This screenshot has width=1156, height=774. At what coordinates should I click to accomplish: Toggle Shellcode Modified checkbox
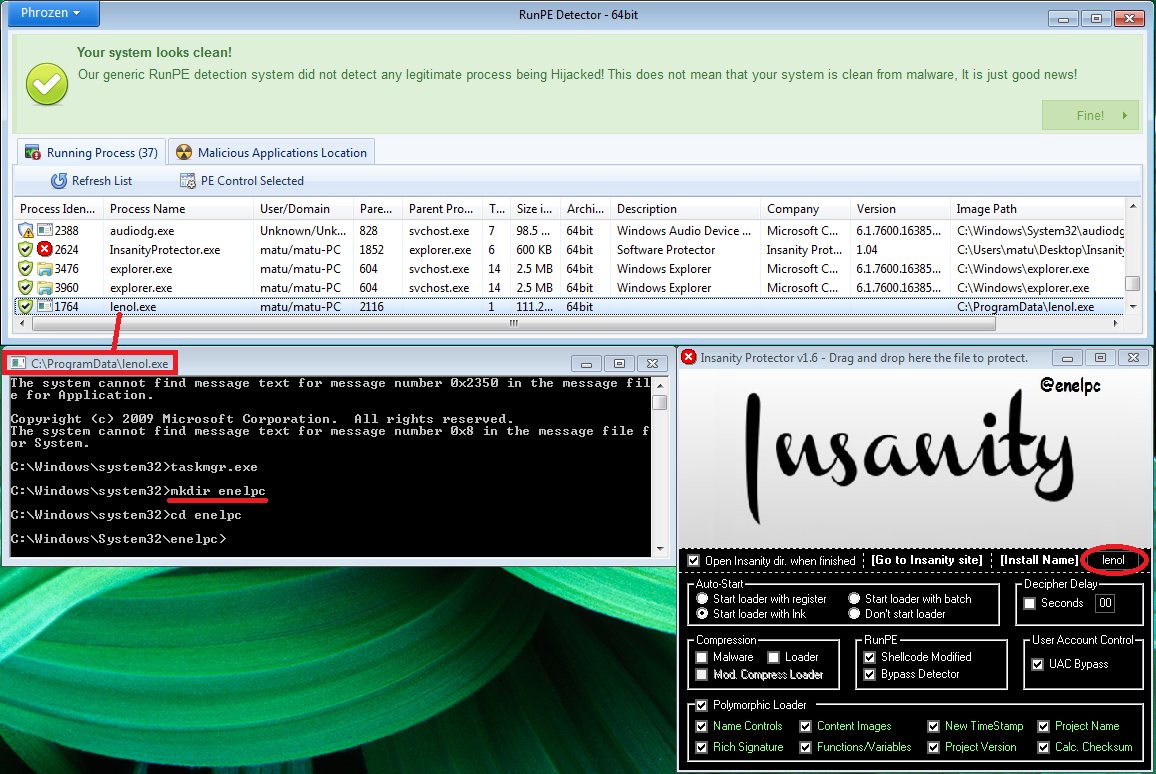tap(869, 657)
